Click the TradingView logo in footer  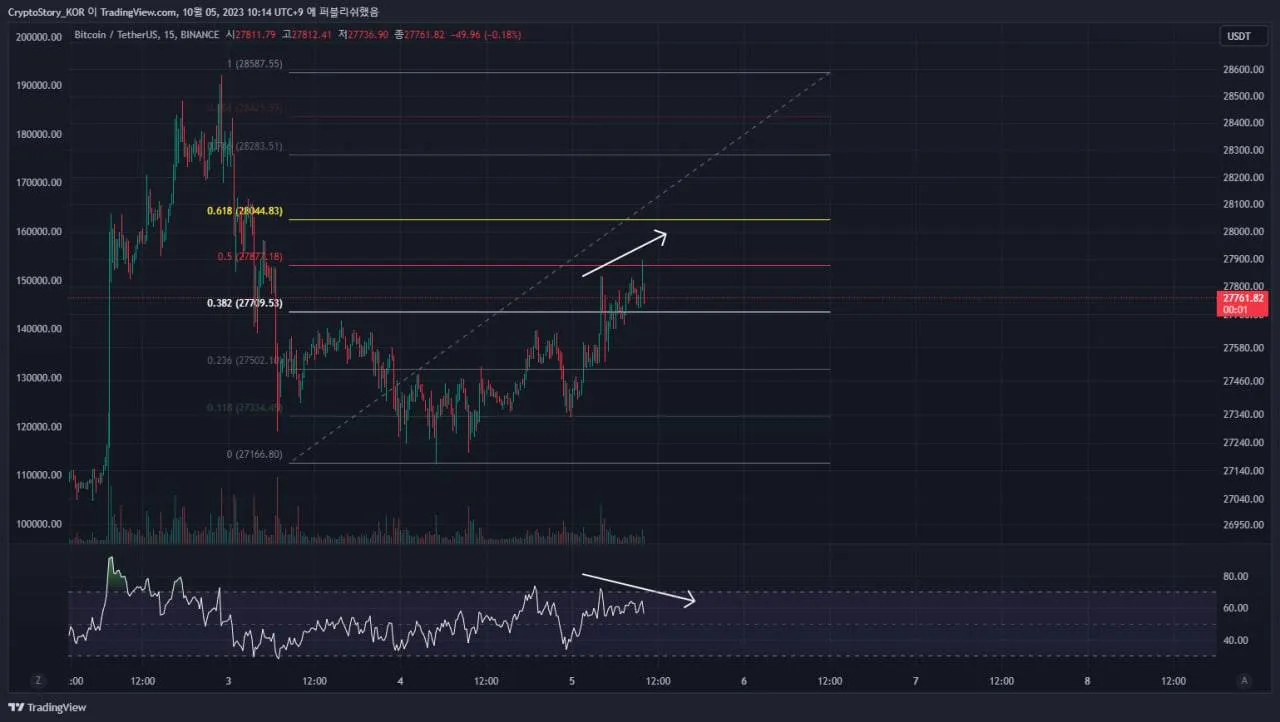pyautogui.click(x=48, y=707)
